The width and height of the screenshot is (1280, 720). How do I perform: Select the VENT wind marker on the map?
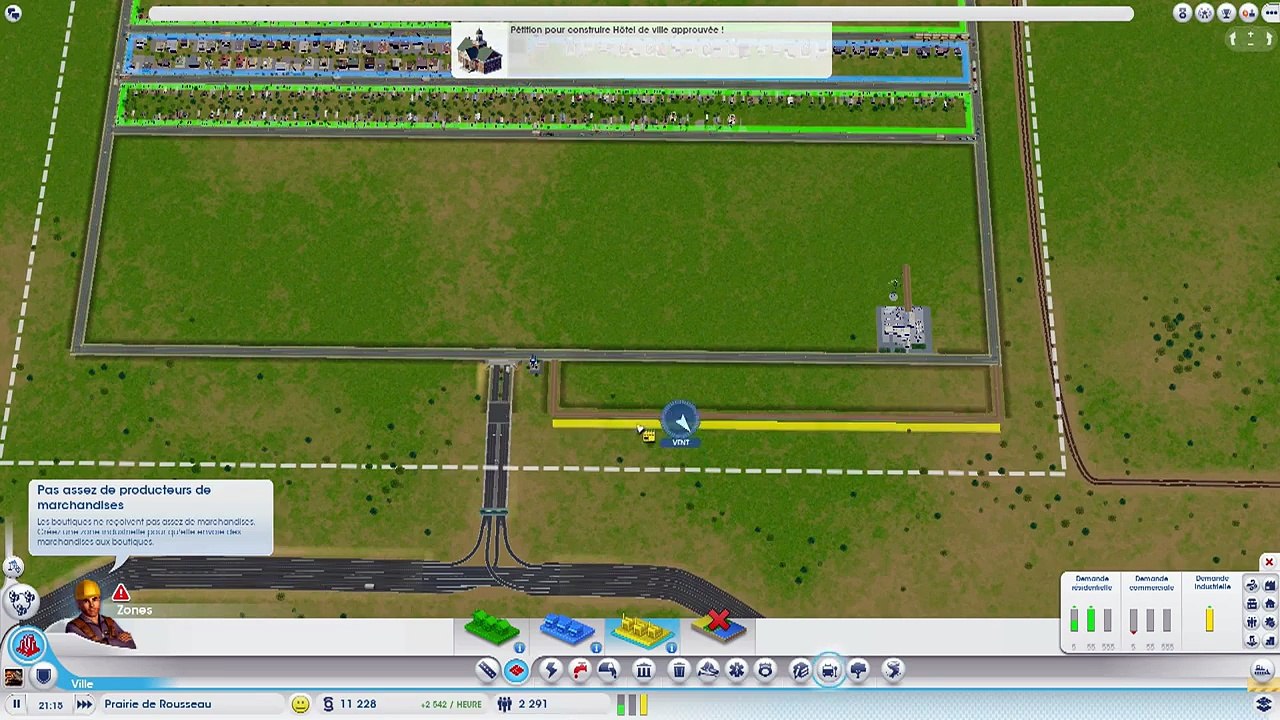click(680, 424)
